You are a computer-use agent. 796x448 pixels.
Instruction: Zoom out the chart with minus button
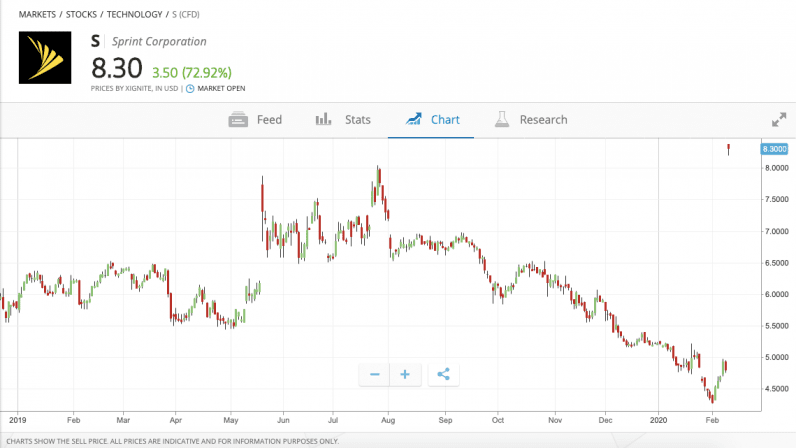(x=375, y=375)
